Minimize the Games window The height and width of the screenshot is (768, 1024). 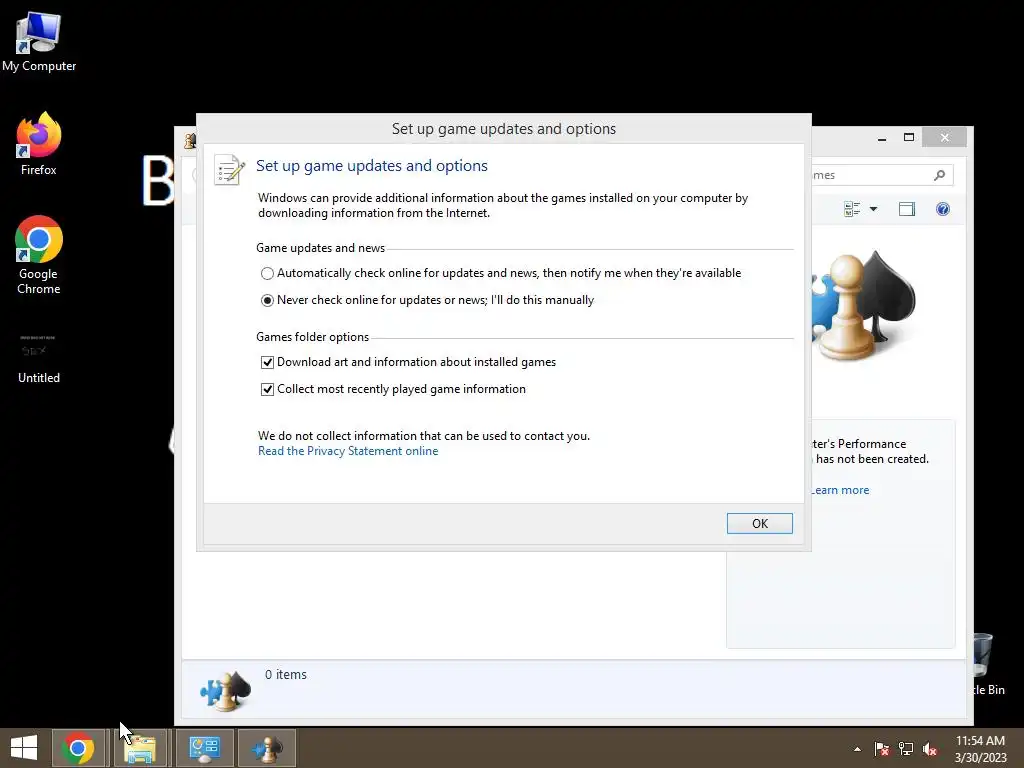pyautogui.click(x=882, y=138)
